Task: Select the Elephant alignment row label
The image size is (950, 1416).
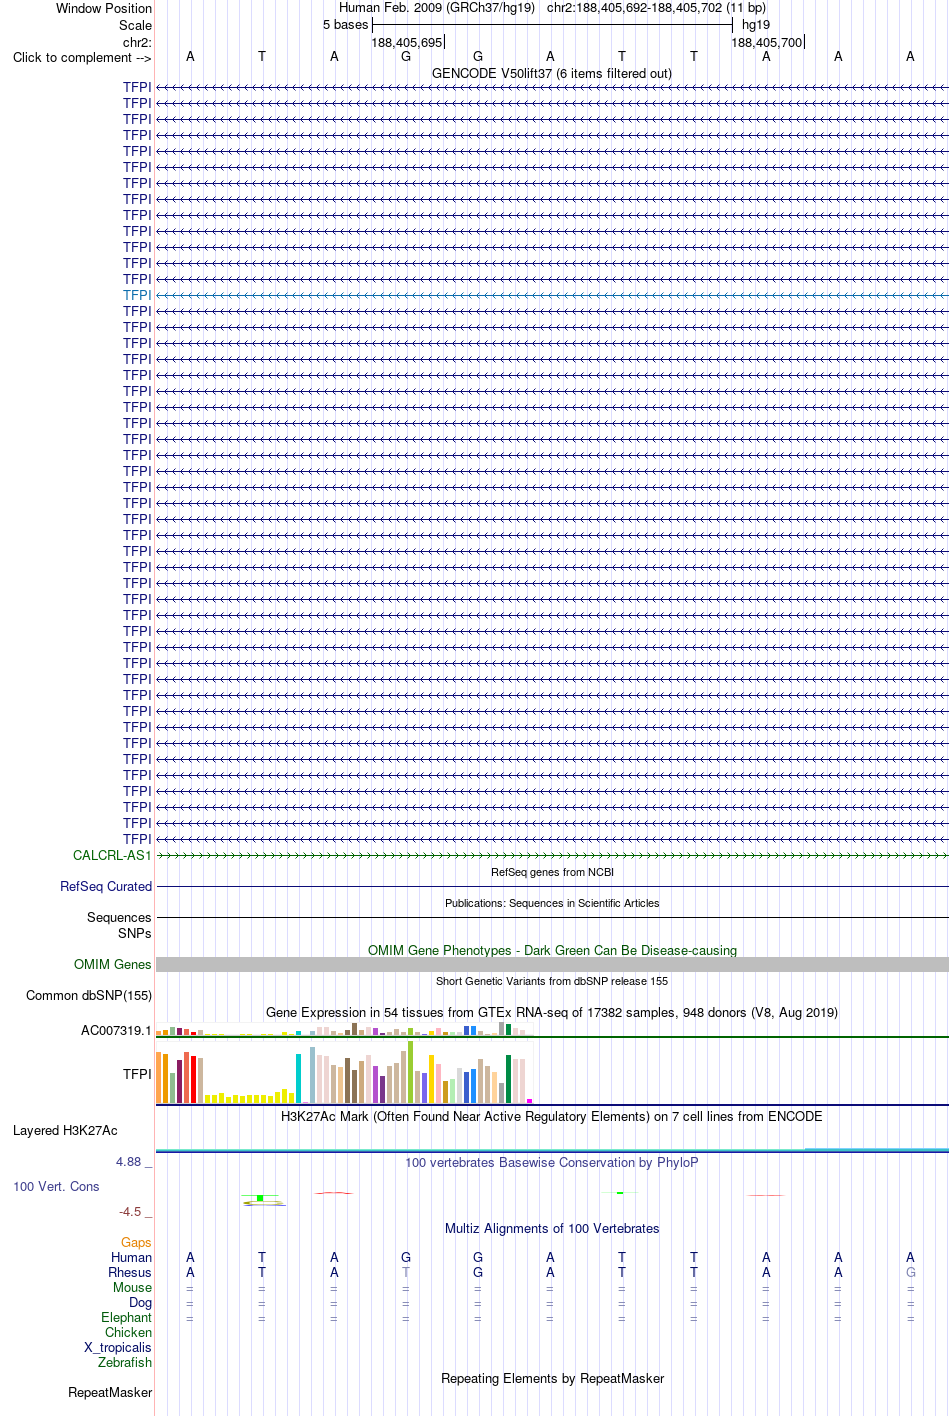Action: point(126,1317)
